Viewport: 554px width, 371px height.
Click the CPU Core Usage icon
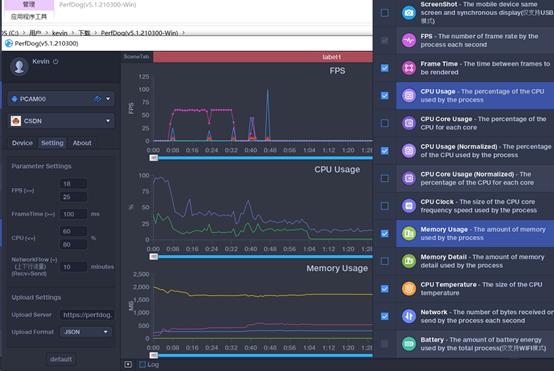(x=409, y=123)
